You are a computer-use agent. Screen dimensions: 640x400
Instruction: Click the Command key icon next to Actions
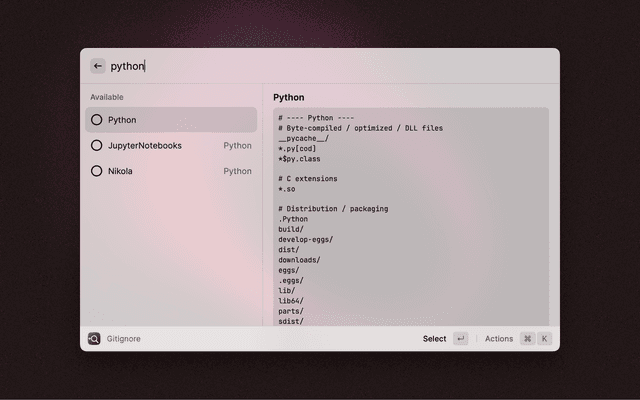point(527,339)
